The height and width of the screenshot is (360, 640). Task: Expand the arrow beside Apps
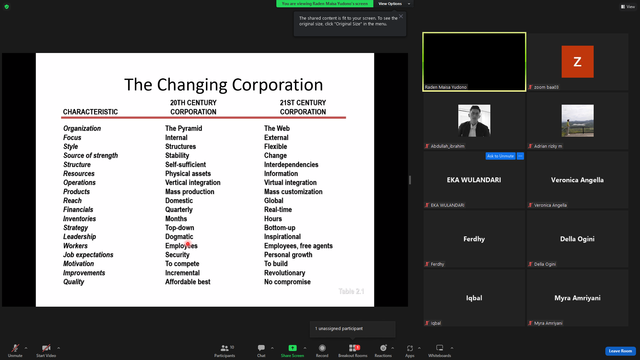click(x=419, y=348)
